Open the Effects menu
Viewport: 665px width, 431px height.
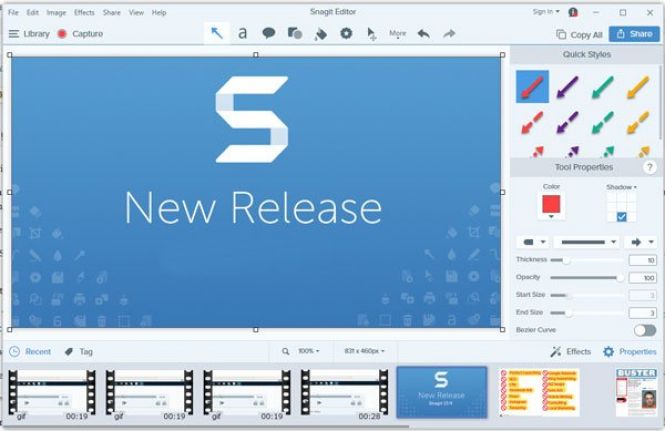(x=84, y=13)
